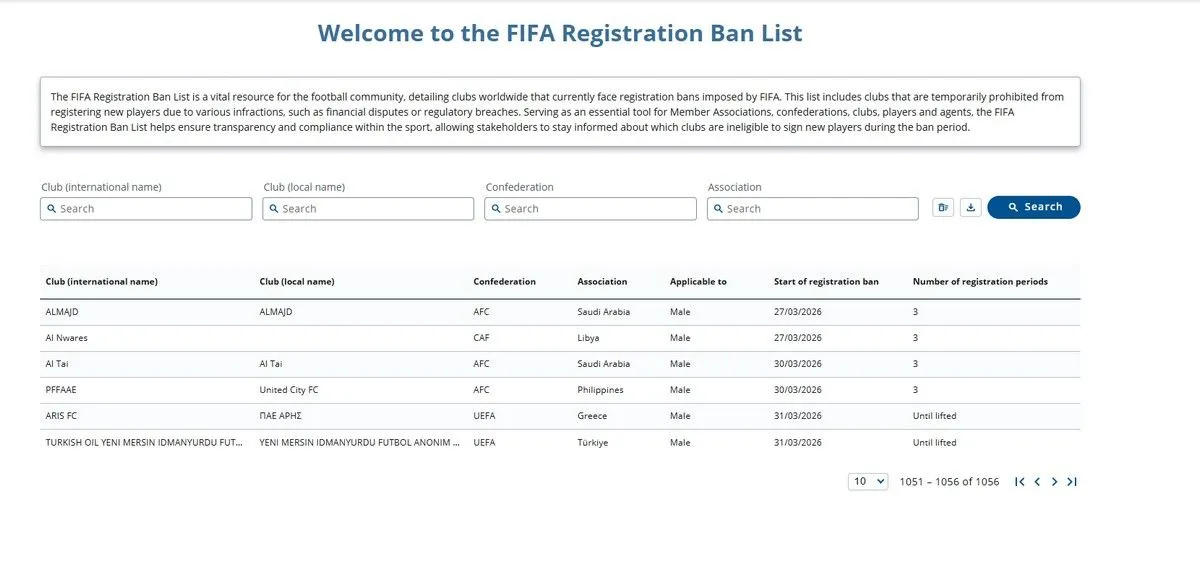1200x575 pixels.
Task: Sort by Club (international name) column header
Action: (x=102, y=282)
